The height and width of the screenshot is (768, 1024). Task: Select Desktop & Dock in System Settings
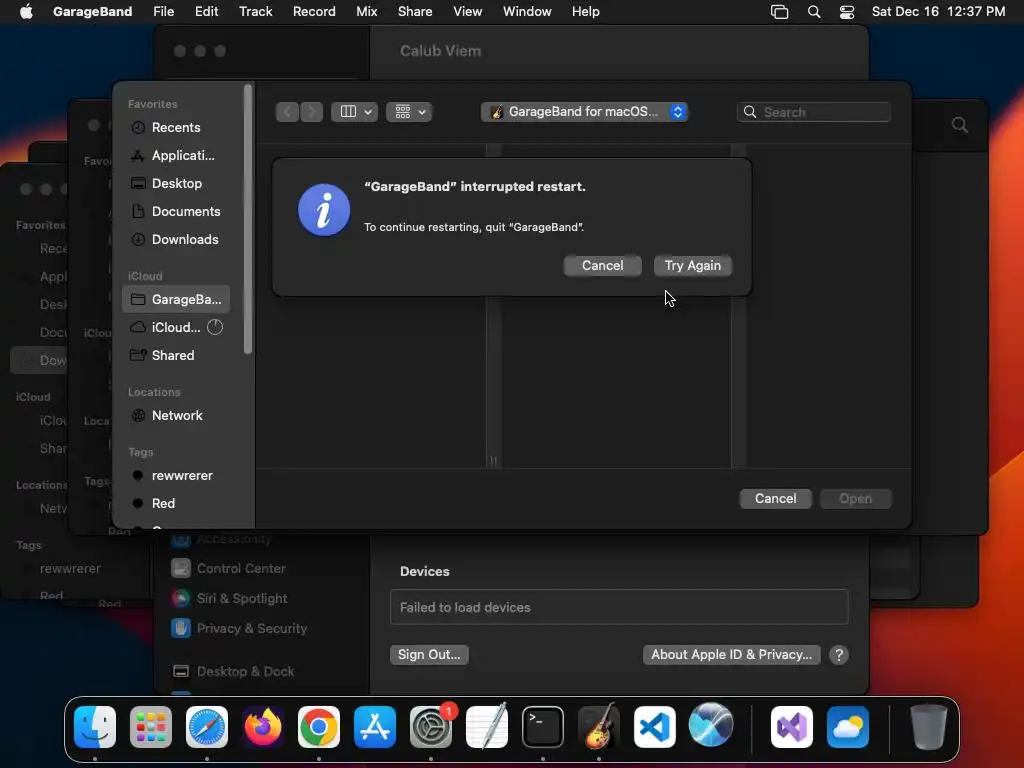coord(233,672)
